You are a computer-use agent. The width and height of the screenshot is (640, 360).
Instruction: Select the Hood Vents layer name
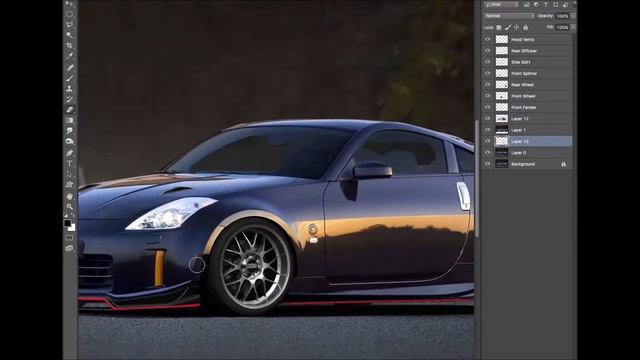pyautogui.click(x=522, y=40)
